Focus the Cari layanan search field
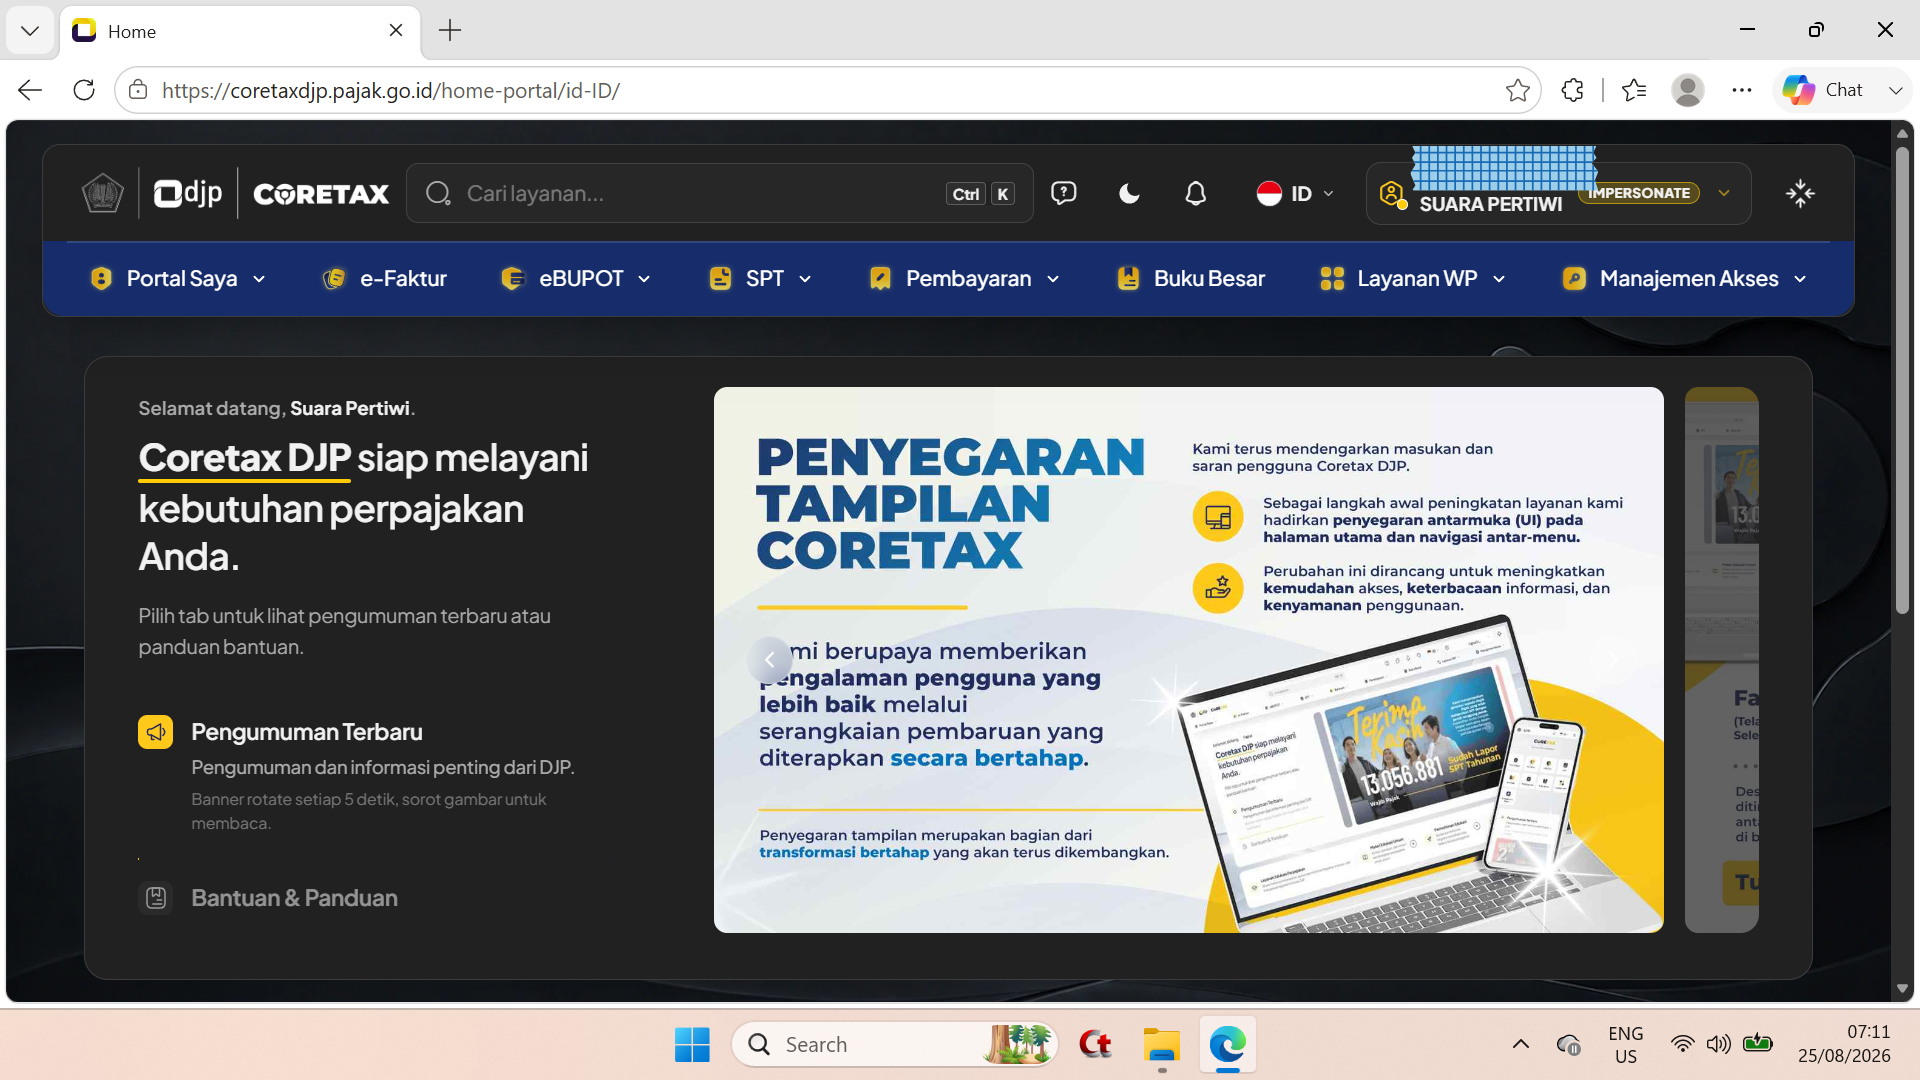1920x1080 pixels. pos(719,193)
